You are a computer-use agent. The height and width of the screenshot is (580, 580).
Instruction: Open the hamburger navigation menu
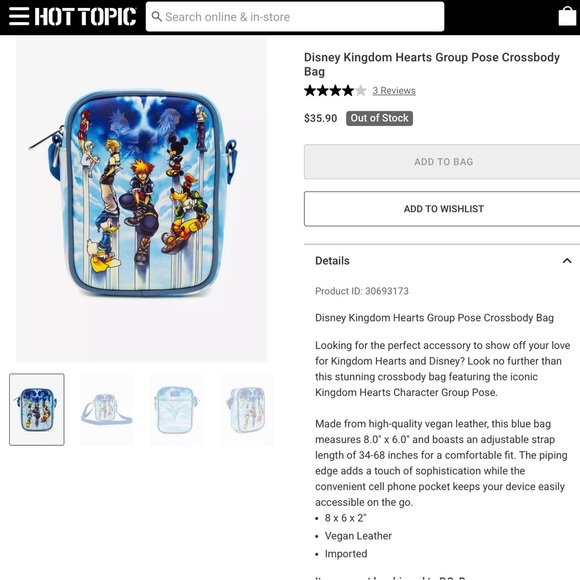tap(19, 17)
